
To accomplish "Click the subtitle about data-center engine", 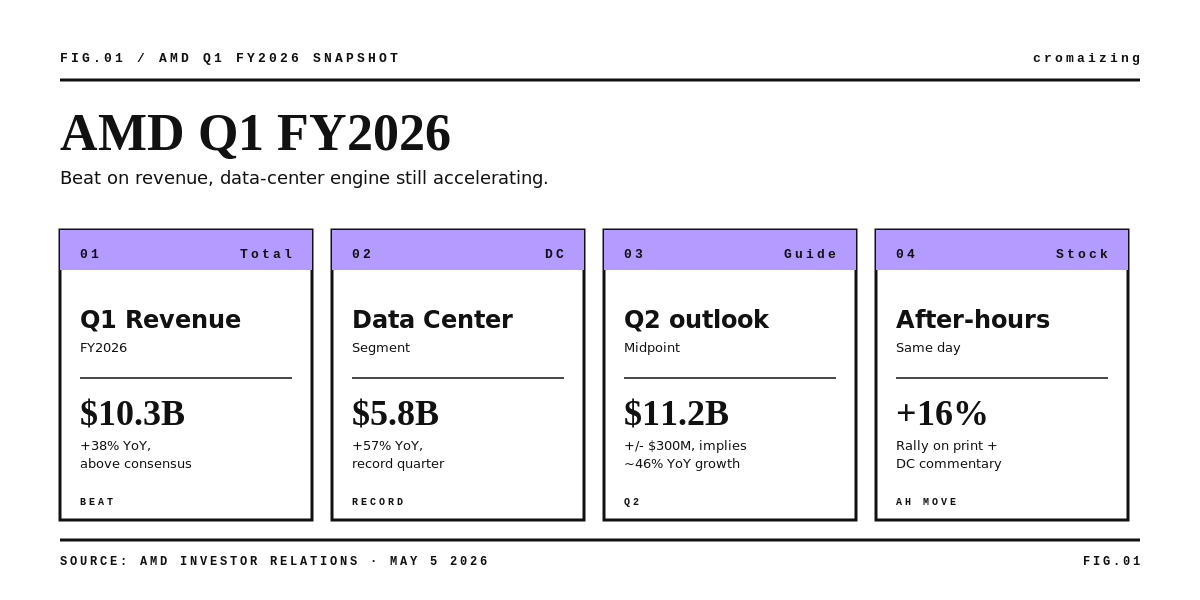I will [x=304, y=178].
